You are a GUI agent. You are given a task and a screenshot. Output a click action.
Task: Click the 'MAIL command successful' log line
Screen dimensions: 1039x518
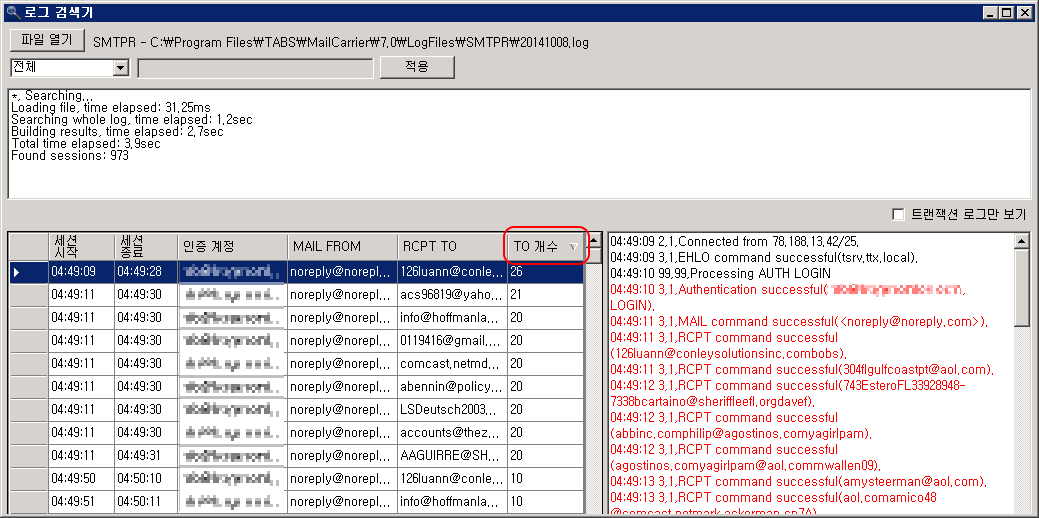pyautogui.click(x=798, y=322)
